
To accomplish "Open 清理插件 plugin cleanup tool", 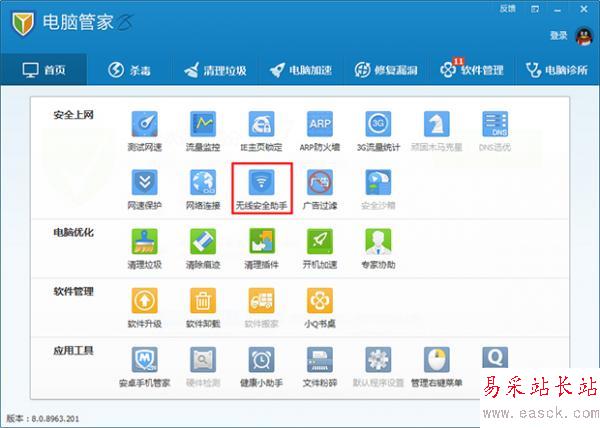I will click(x=261, y=249).
